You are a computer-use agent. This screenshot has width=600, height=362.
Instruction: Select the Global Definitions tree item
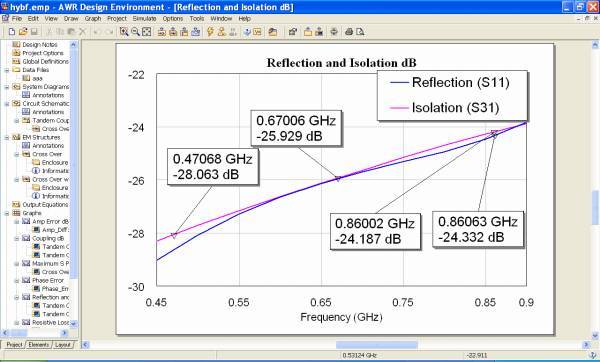(46, 61)
